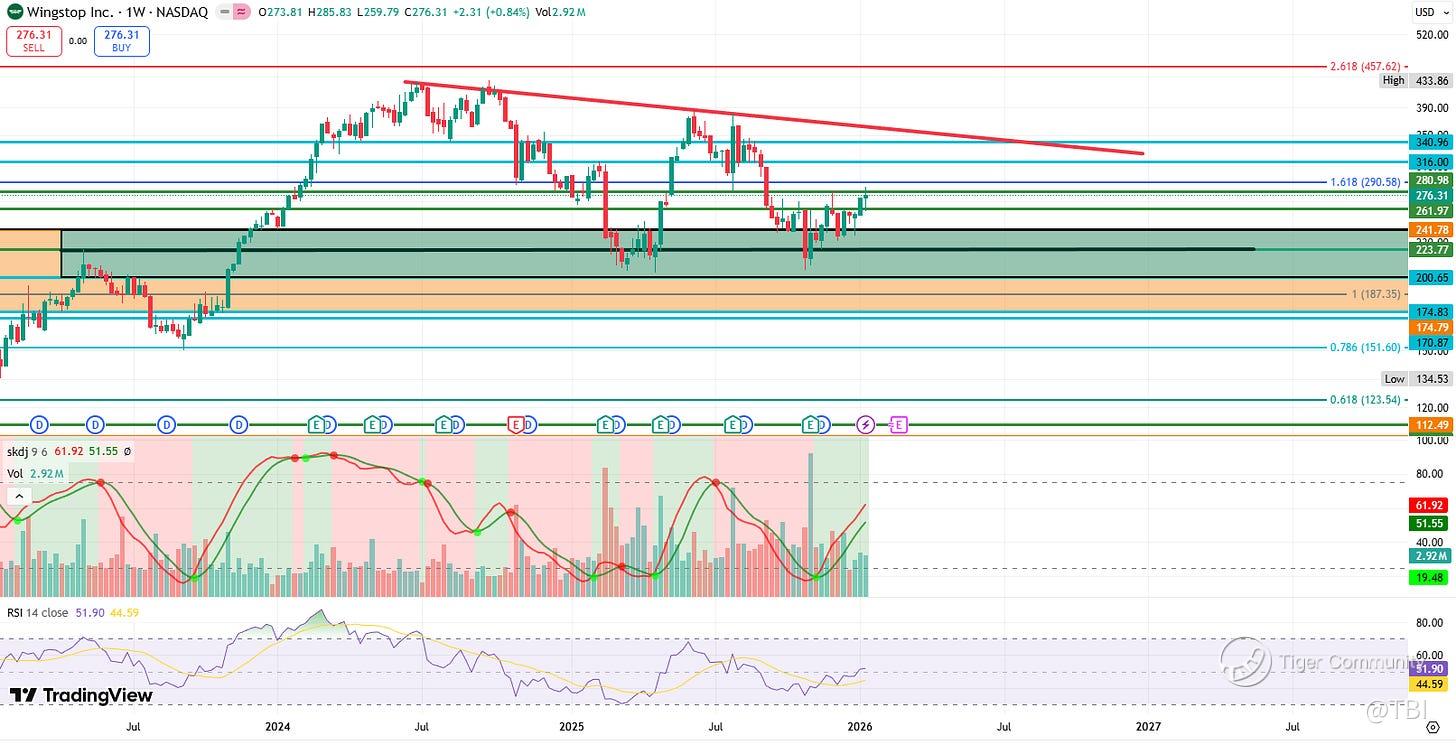Image resolution: width=1456 pixels, height=743 pixels.
Task: Click the 280.98 price axis label
Action: tap(1430, 180)
